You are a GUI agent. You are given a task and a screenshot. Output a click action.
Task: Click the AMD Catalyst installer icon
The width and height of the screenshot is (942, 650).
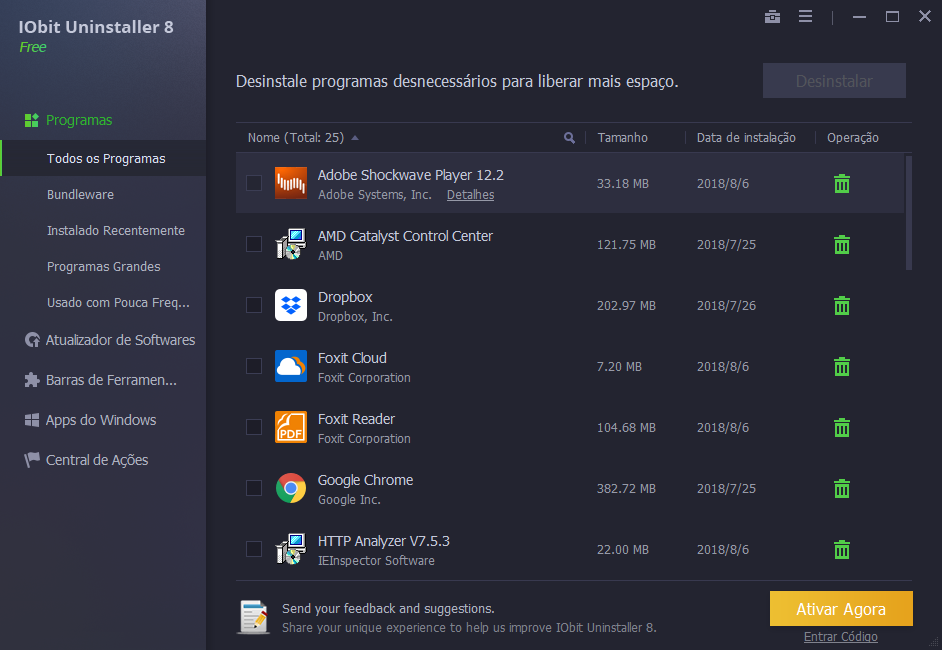tap(291, 245)
